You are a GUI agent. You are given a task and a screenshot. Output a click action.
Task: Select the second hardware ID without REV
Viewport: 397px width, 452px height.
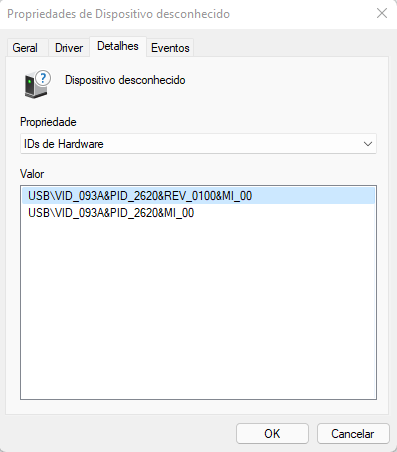coord(111,213)
